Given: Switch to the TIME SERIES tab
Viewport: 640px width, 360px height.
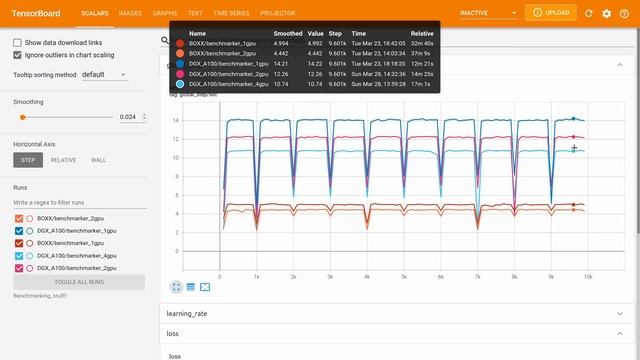Looking at the screenshot, I should point(231,13).
